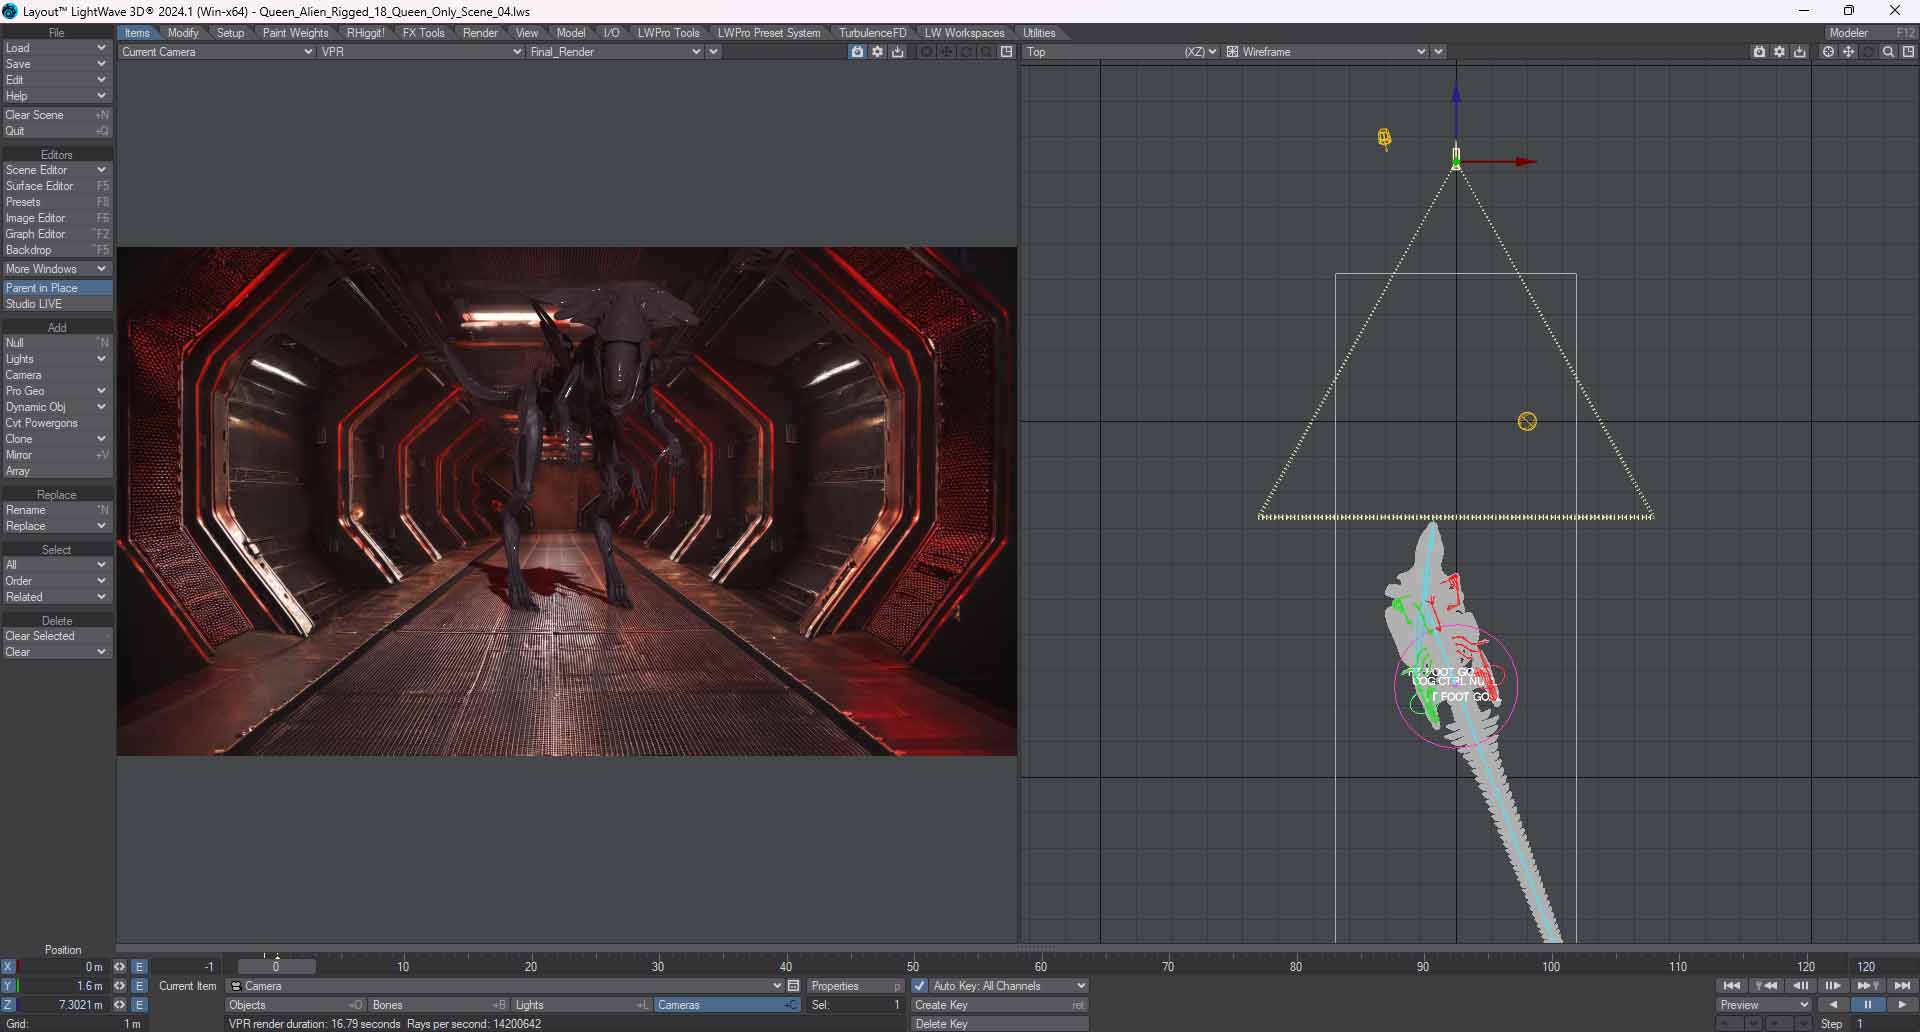Screen dimensions: 1920x1032
Task: Click the move-view arrows icon in the Top viewport header
Action: click(1848, 52)
